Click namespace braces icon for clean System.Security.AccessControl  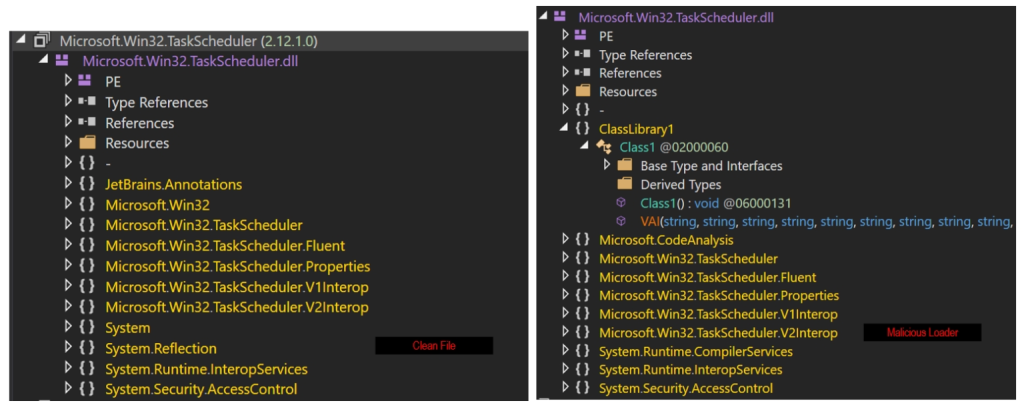[x=87, y=389]
